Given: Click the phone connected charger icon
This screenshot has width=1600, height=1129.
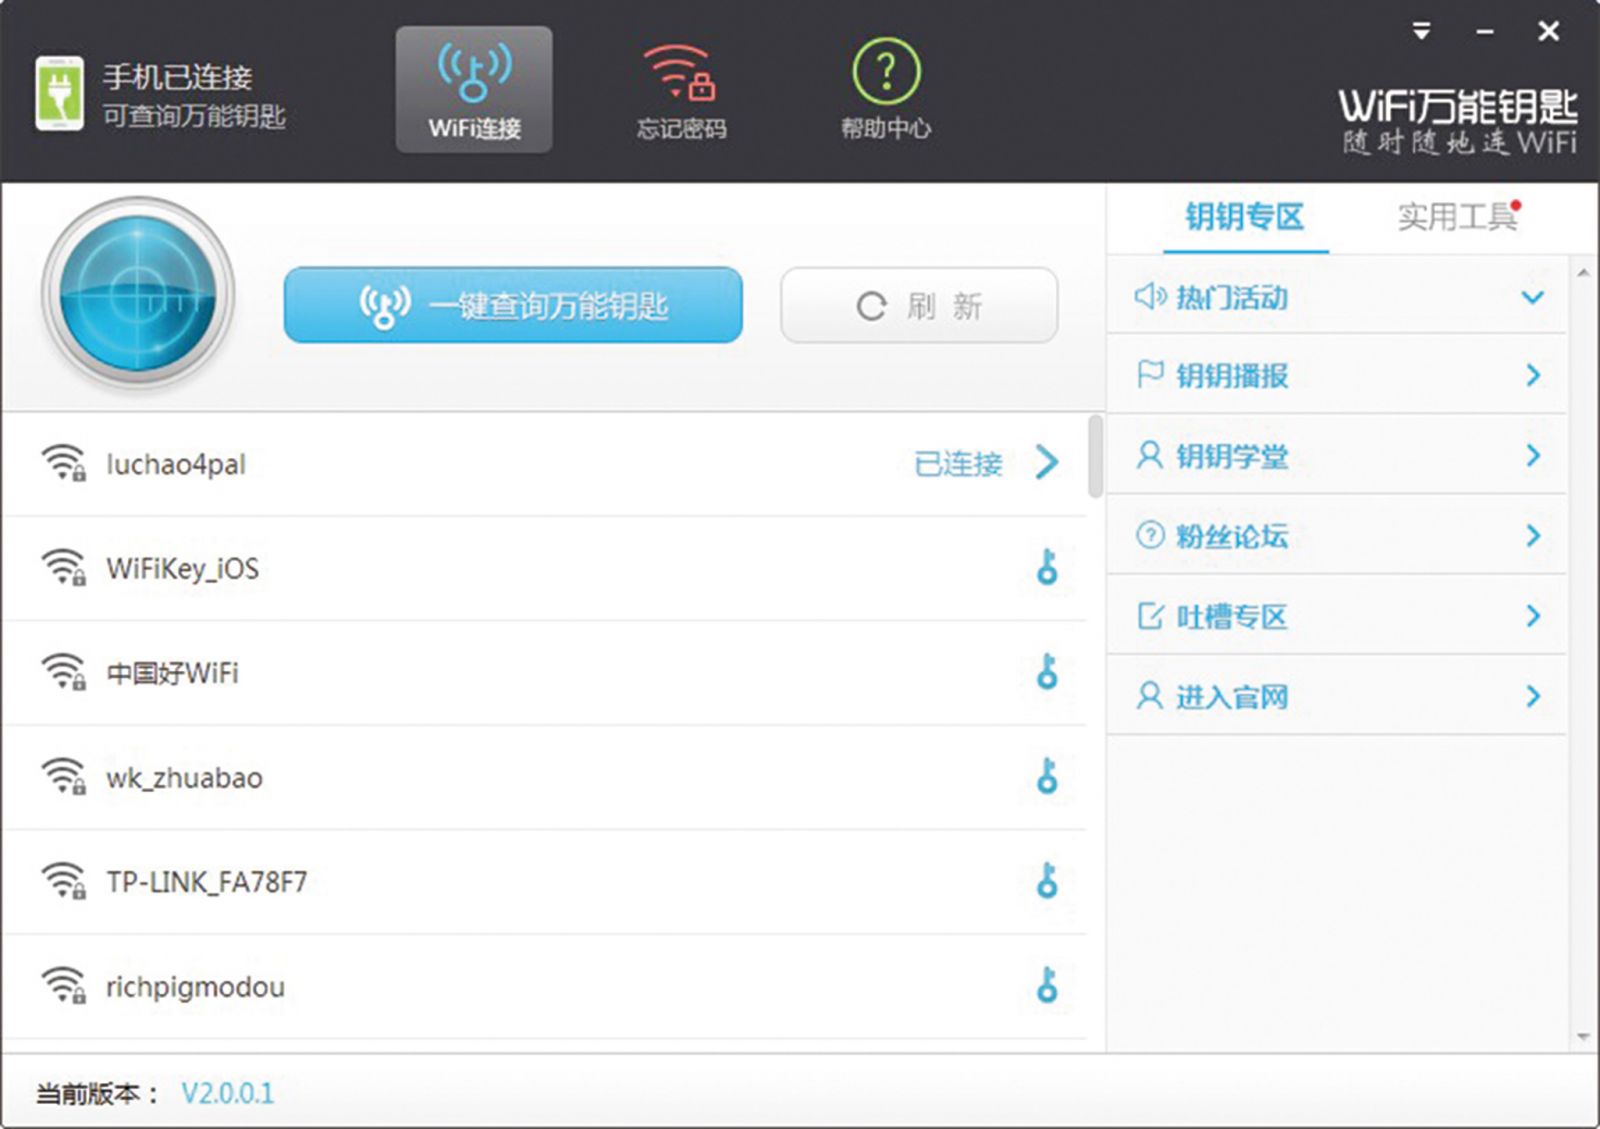Looking at the screenshot, I should click(x=59, y=93).
